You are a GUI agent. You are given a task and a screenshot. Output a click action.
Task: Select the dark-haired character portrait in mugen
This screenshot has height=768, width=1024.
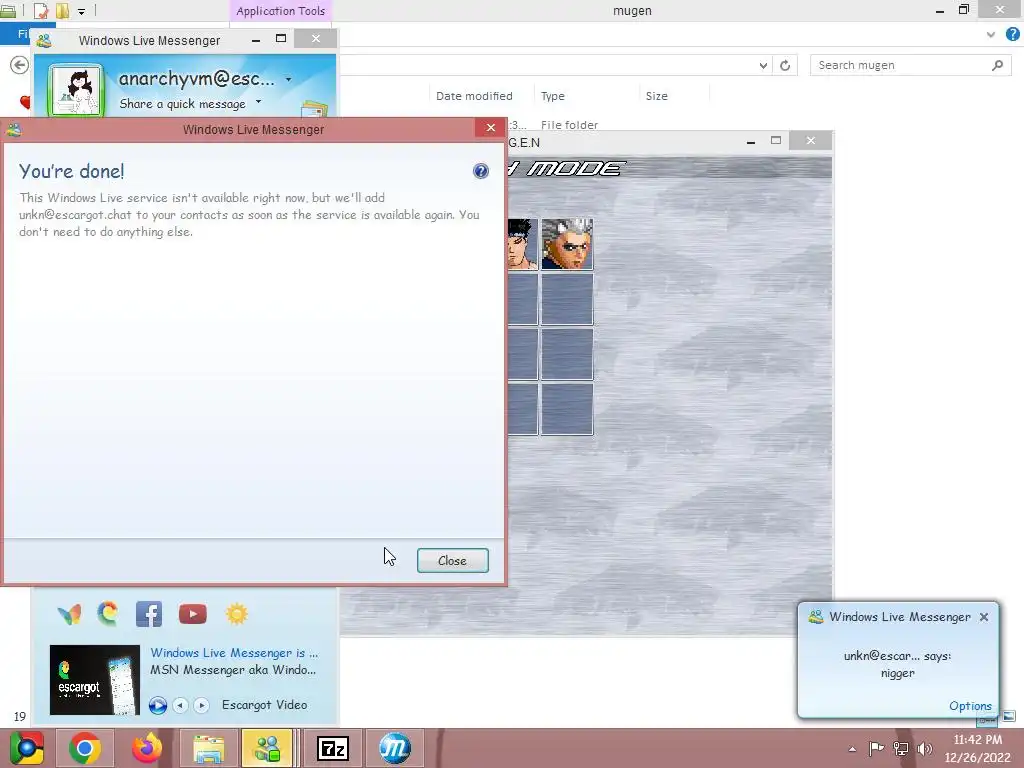522,244
